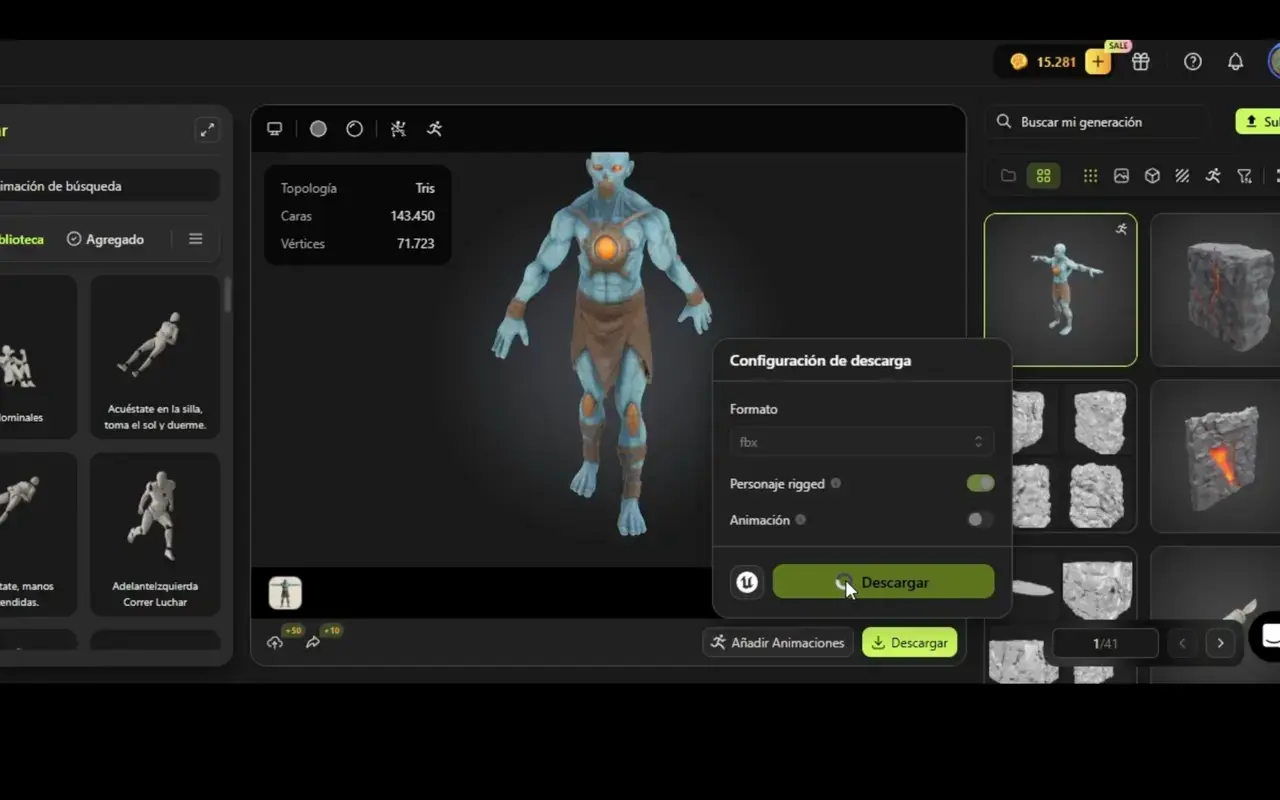Select the monitor render view icon
1280x800 pixels.
click(275, 129)
